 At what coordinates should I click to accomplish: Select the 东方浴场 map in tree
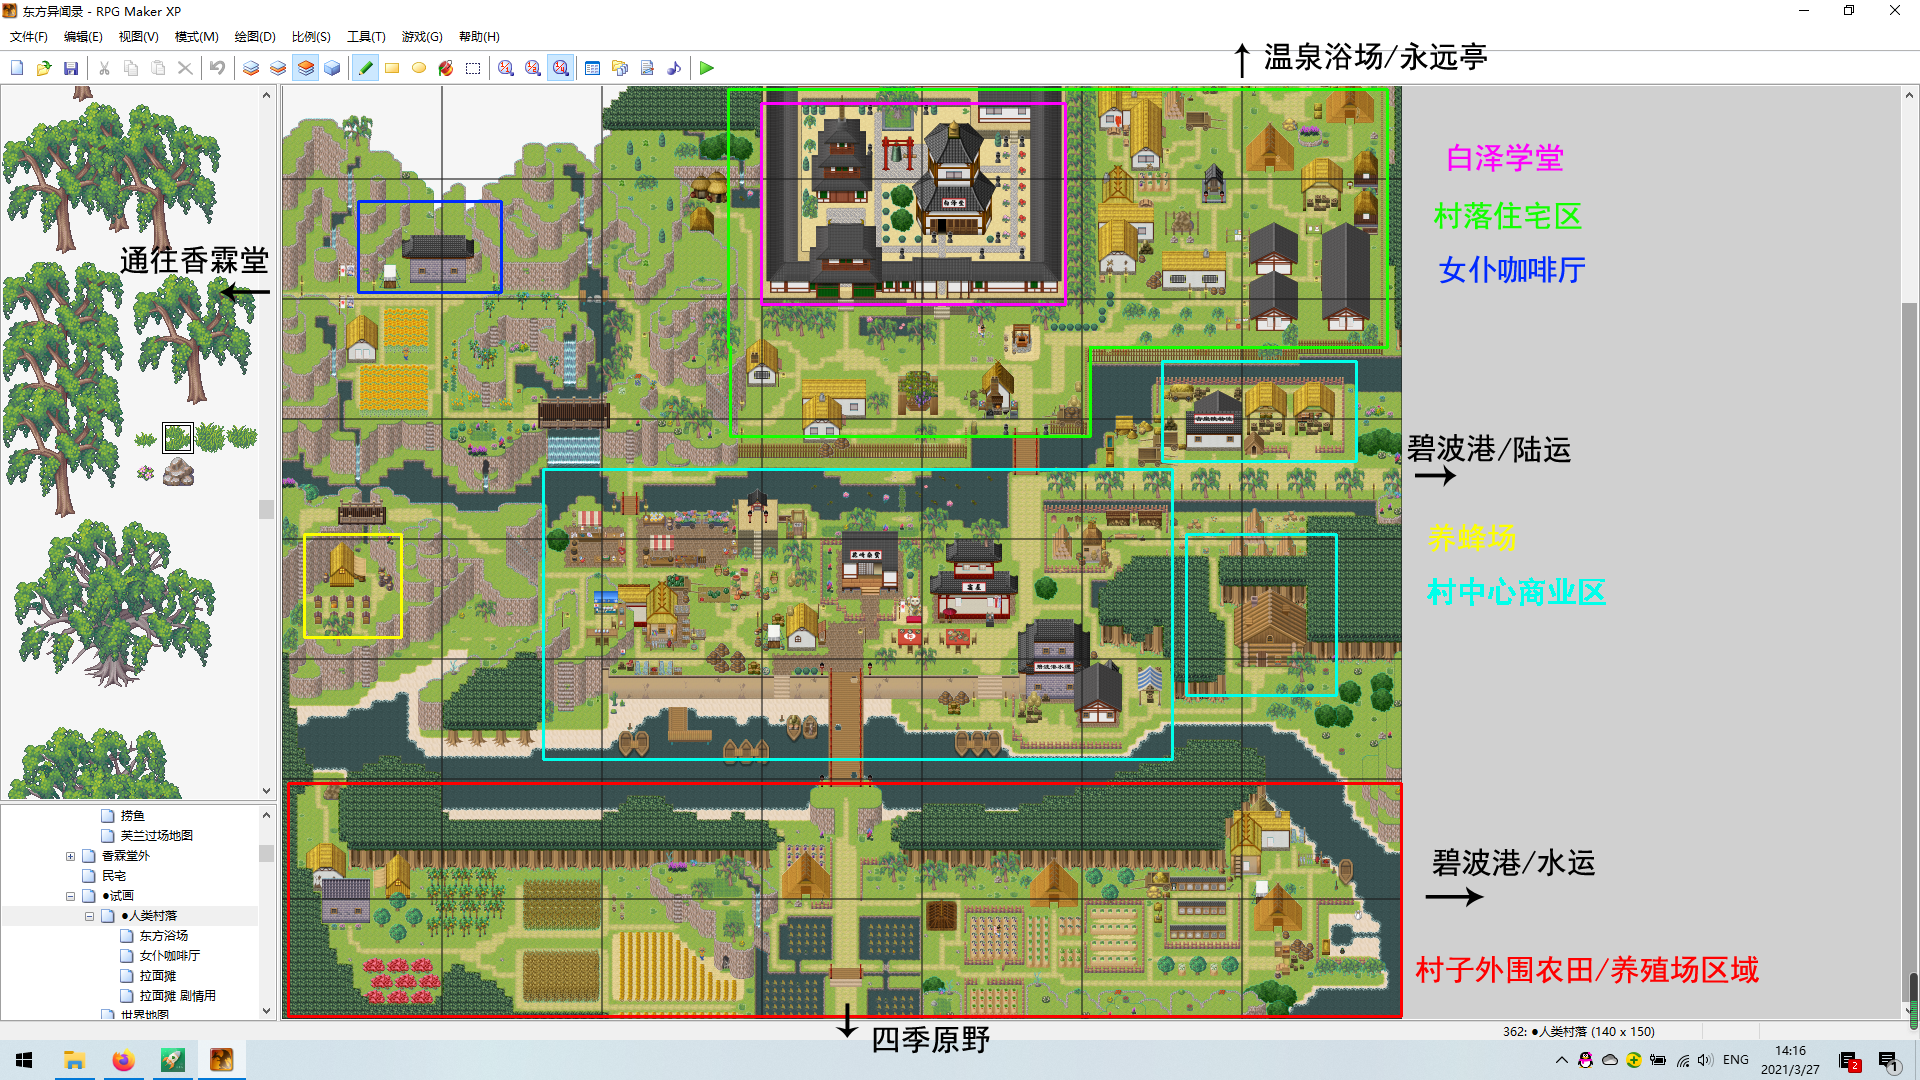point(164,936)
